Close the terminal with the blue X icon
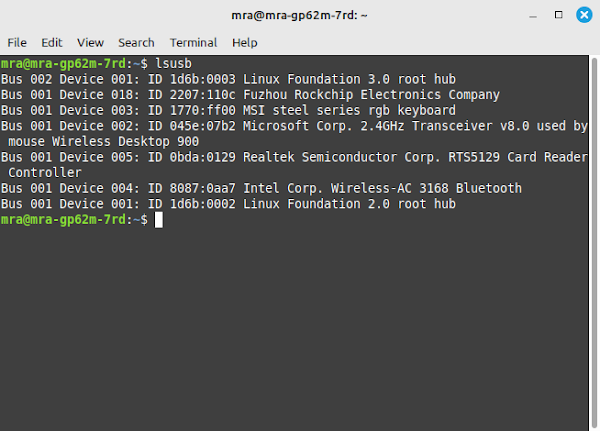 (584, 15)
